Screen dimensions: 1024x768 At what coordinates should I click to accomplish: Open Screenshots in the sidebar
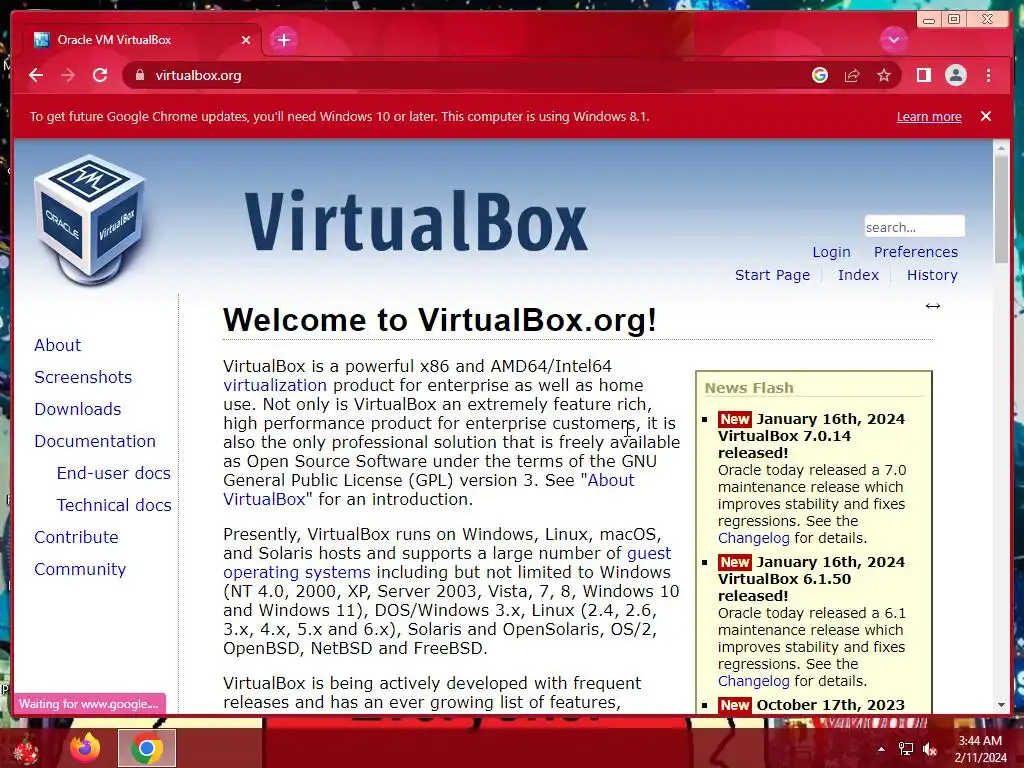point(83,377)
